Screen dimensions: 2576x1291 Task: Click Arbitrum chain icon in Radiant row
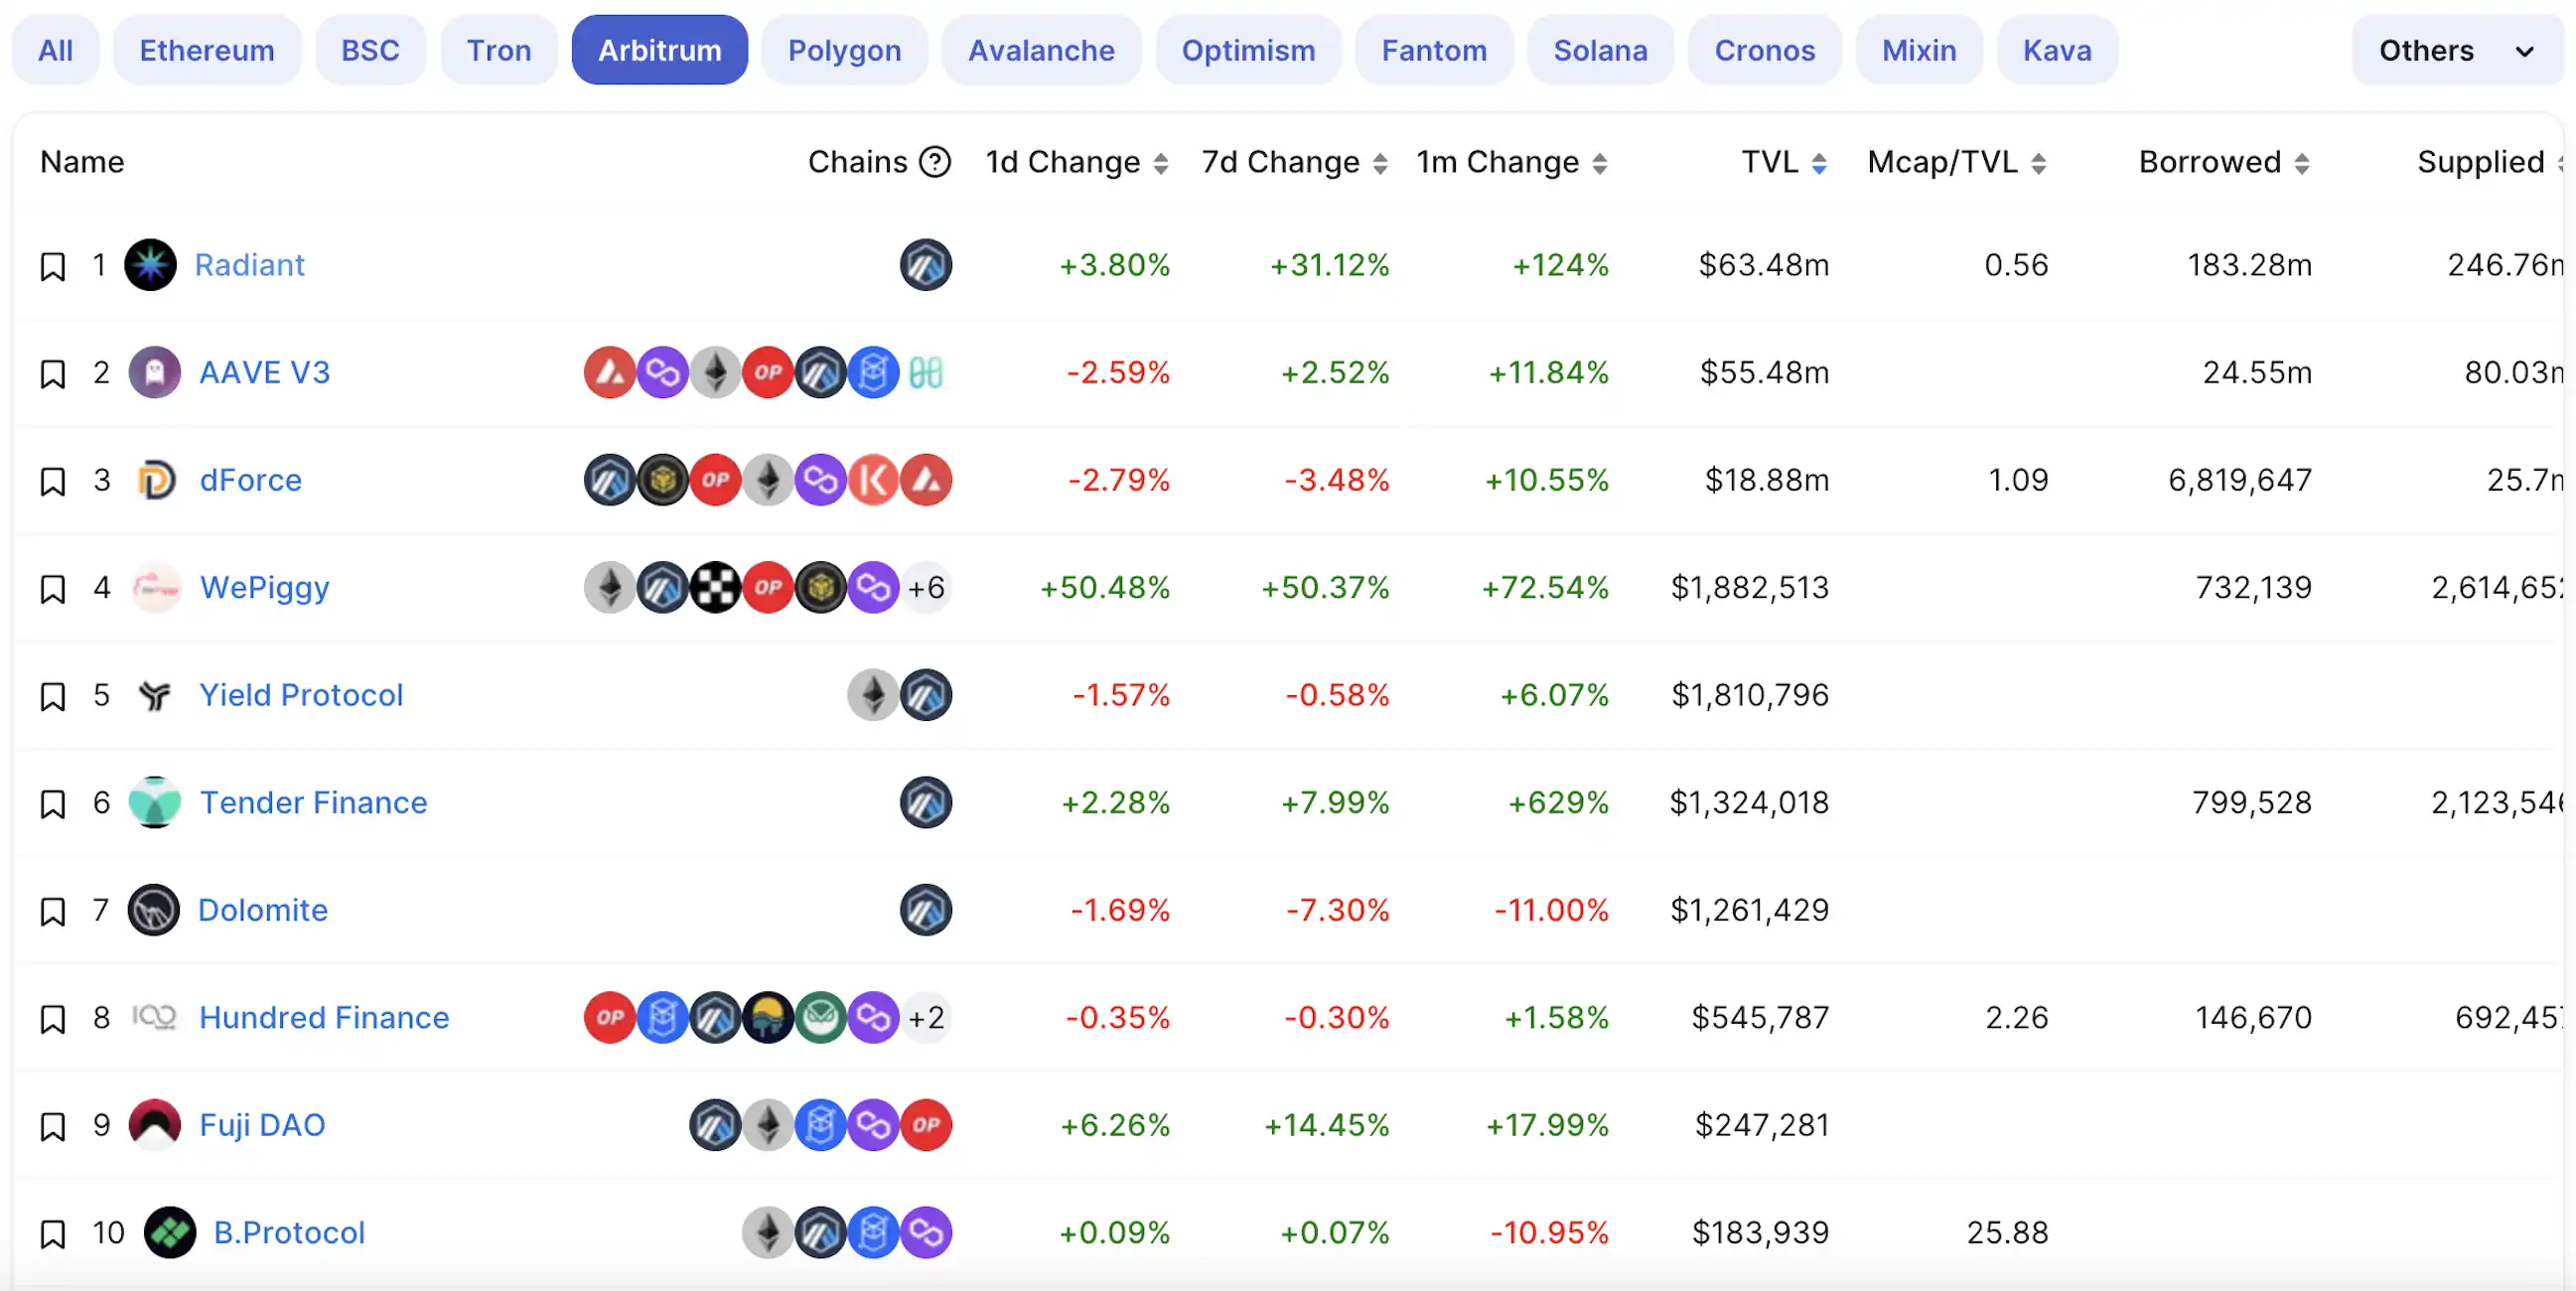[926, 265]
